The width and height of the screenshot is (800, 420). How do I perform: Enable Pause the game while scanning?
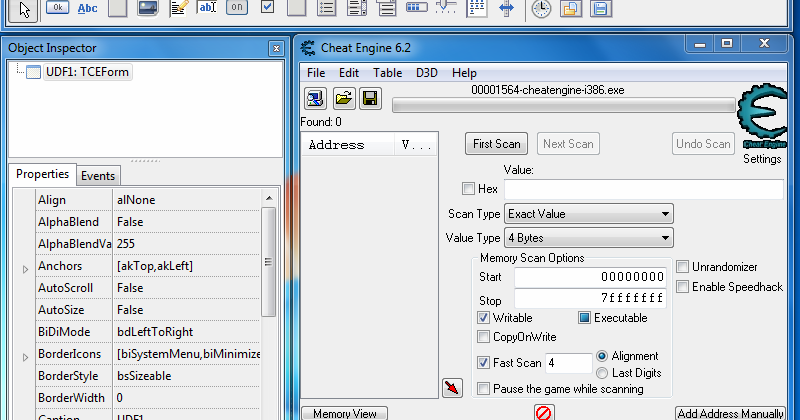483,389
